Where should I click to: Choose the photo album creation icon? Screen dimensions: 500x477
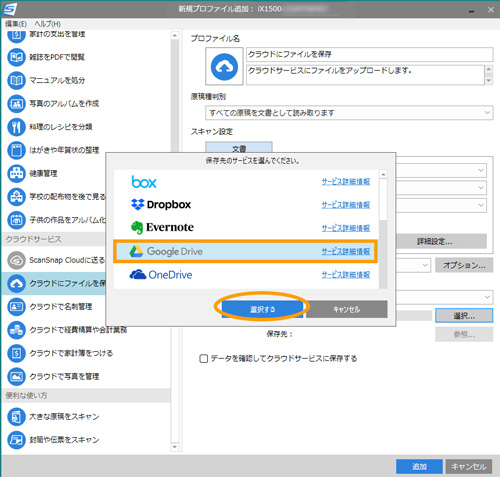pos(16,104)
